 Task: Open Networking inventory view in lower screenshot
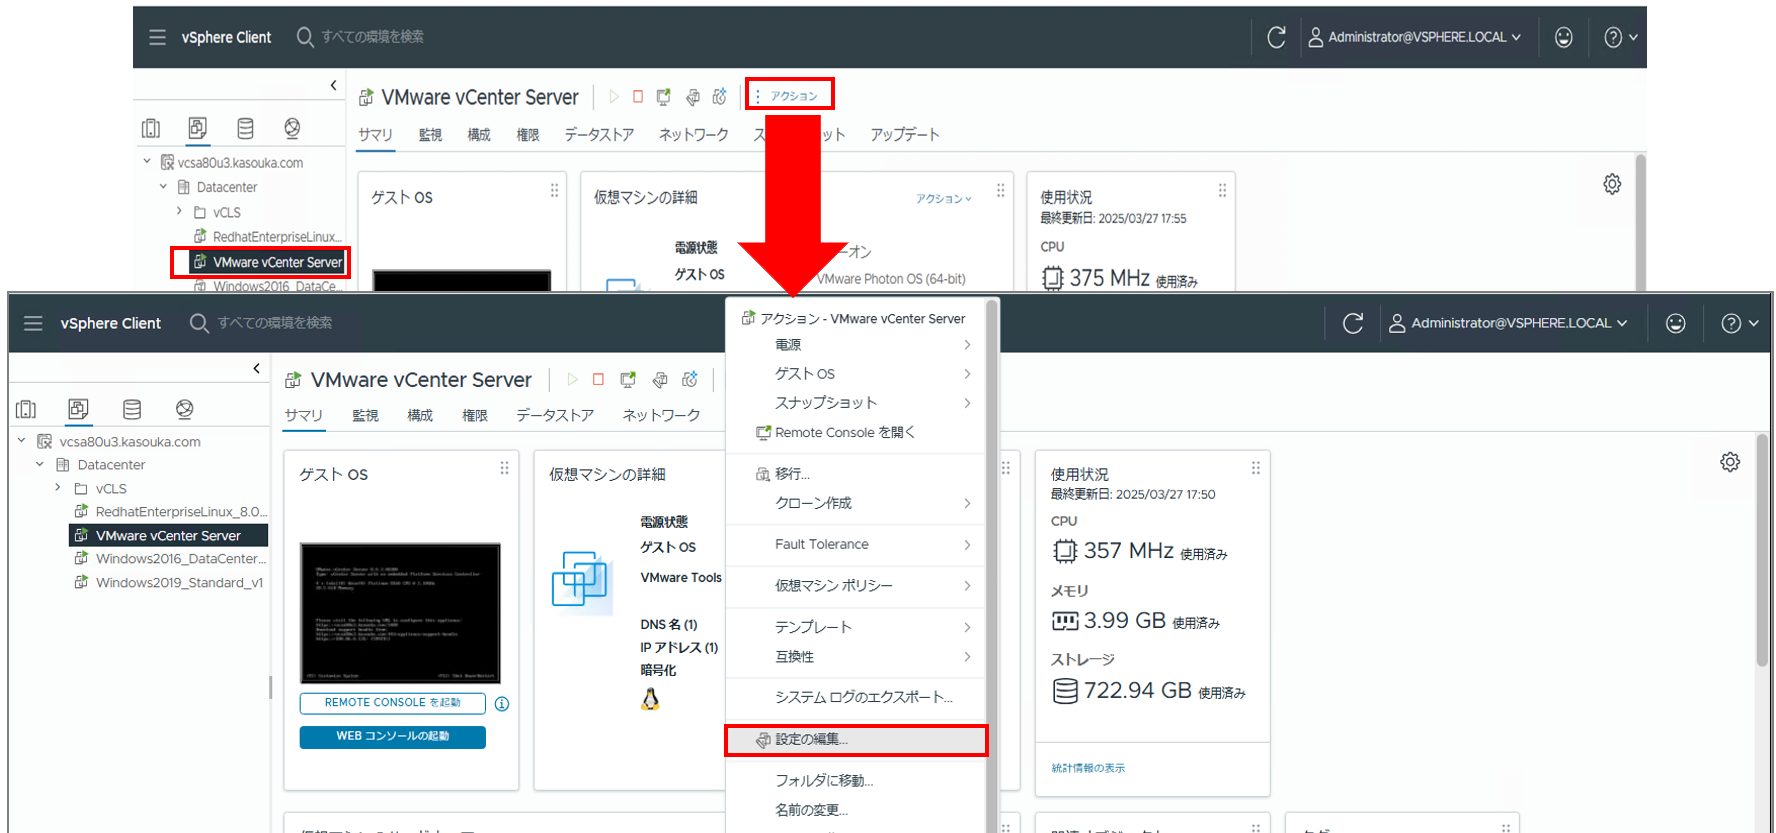[184, 409]
